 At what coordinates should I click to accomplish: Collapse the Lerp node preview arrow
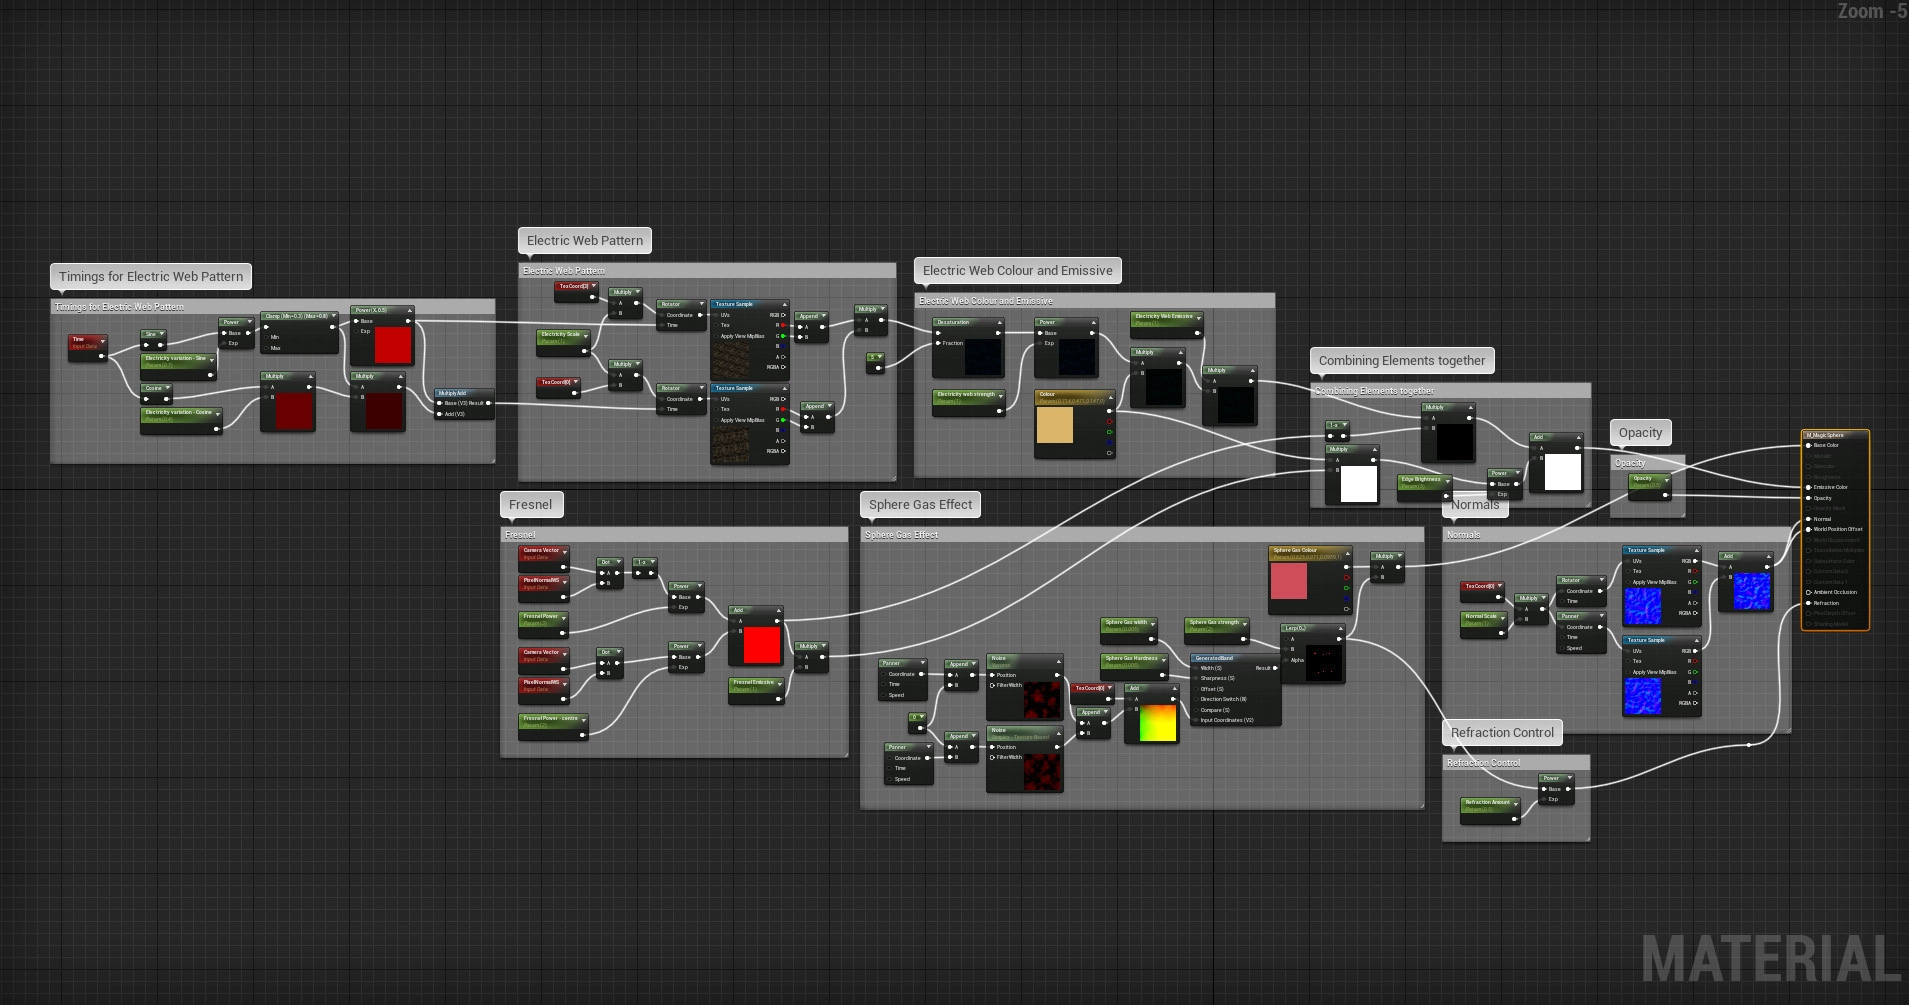pos(1340,629)
